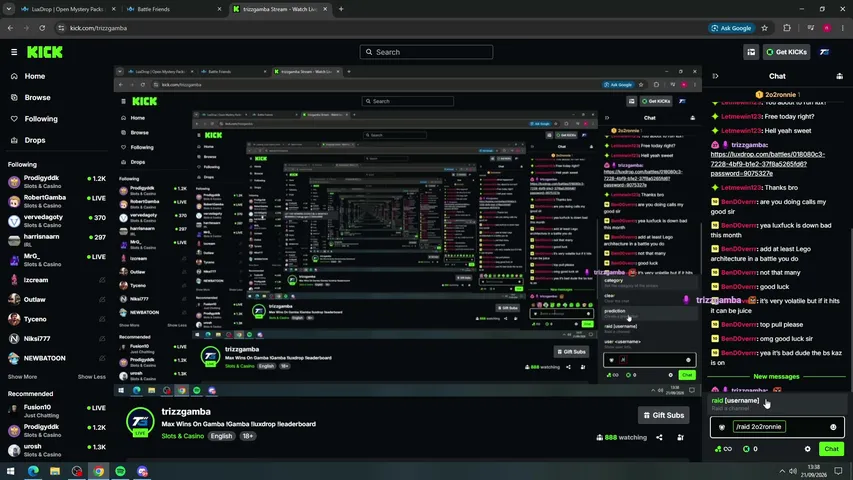Collapse the list with Show Less

[91, 377]
